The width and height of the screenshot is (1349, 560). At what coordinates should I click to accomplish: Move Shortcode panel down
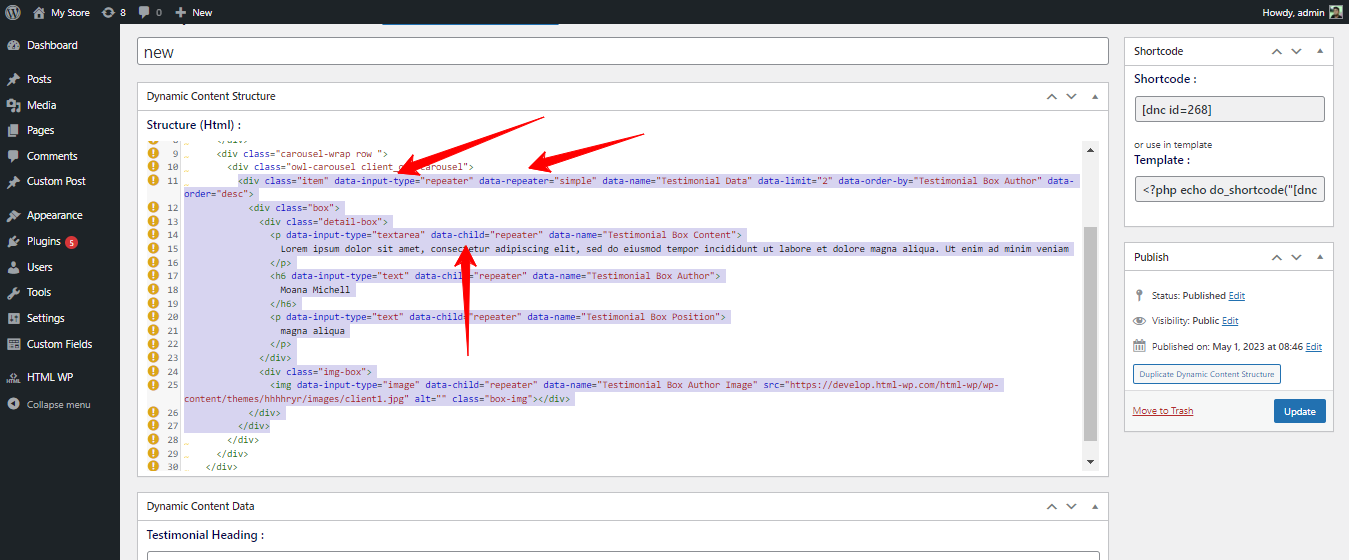[x=1296, y=51]
